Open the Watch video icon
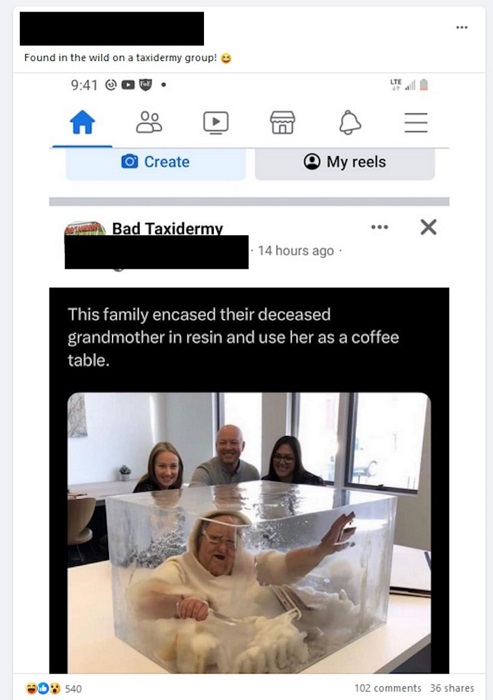The width and height of the screenshot is (493, 700). (216, 123)
